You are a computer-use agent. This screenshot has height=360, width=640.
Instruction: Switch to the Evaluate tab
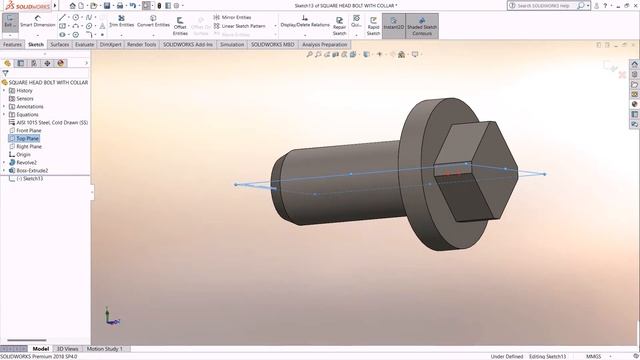[x=84, y=44]
